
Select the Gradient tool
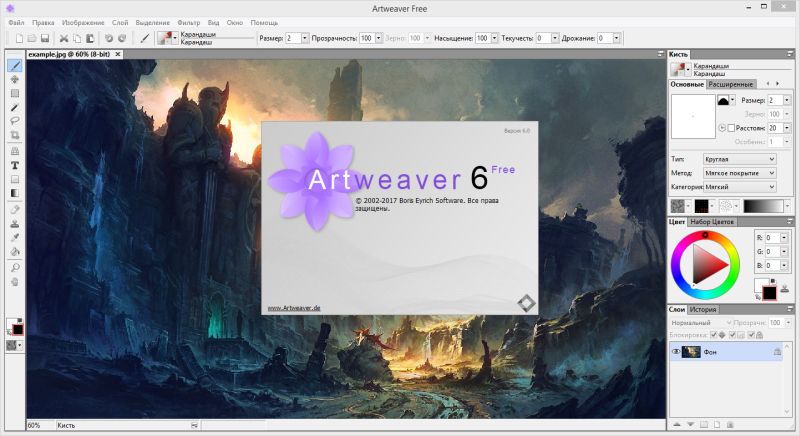click(15, 193)
